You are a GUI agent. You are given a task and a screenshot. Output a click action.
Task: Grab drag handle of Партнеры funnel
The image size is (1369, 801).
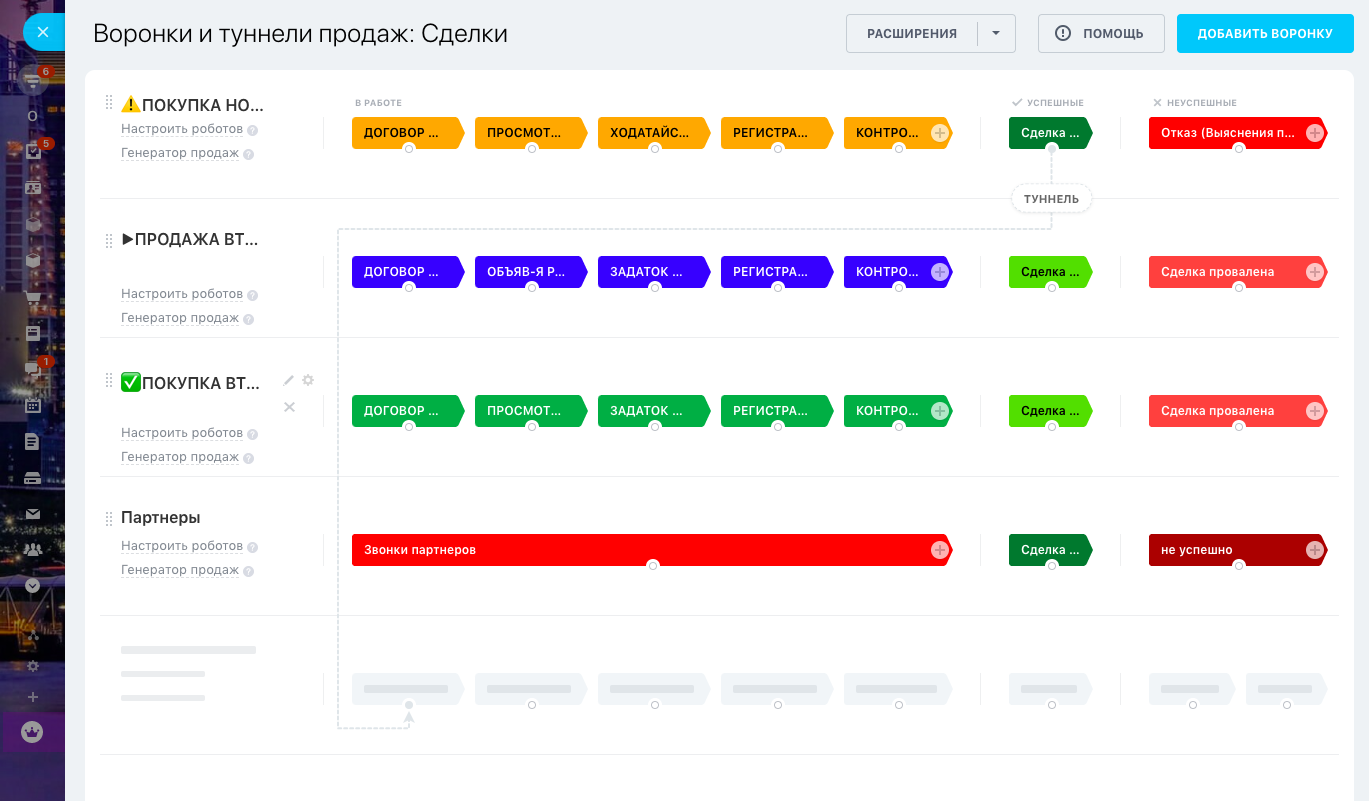pos(109,518)
